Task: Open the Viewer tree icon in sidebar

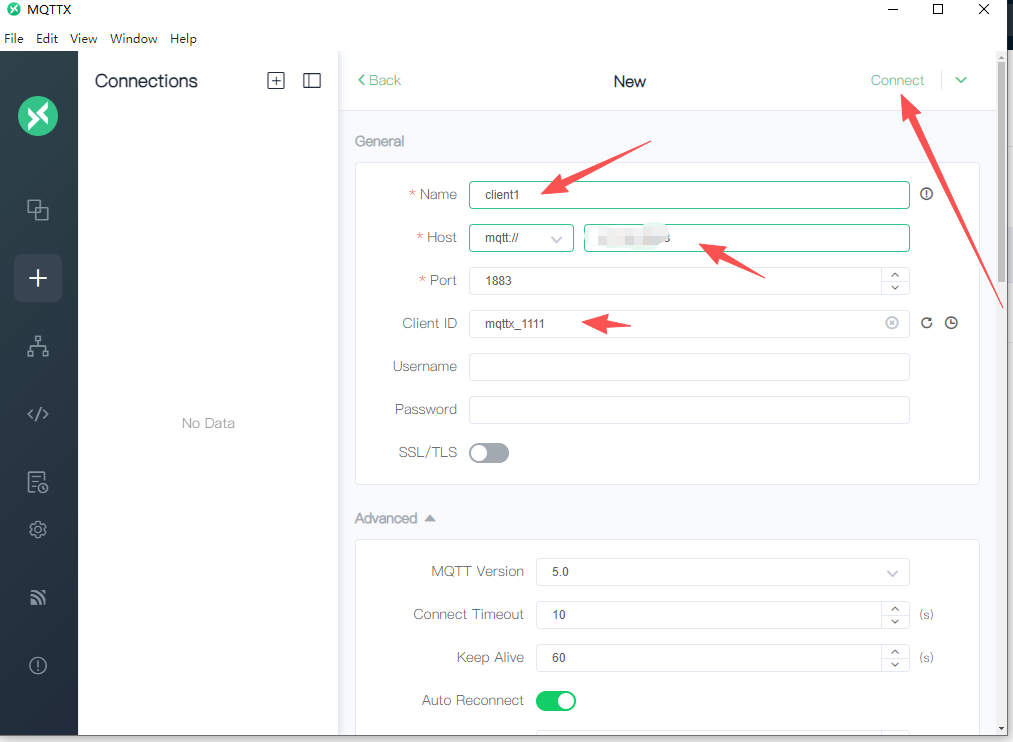Action: (38, 346)
